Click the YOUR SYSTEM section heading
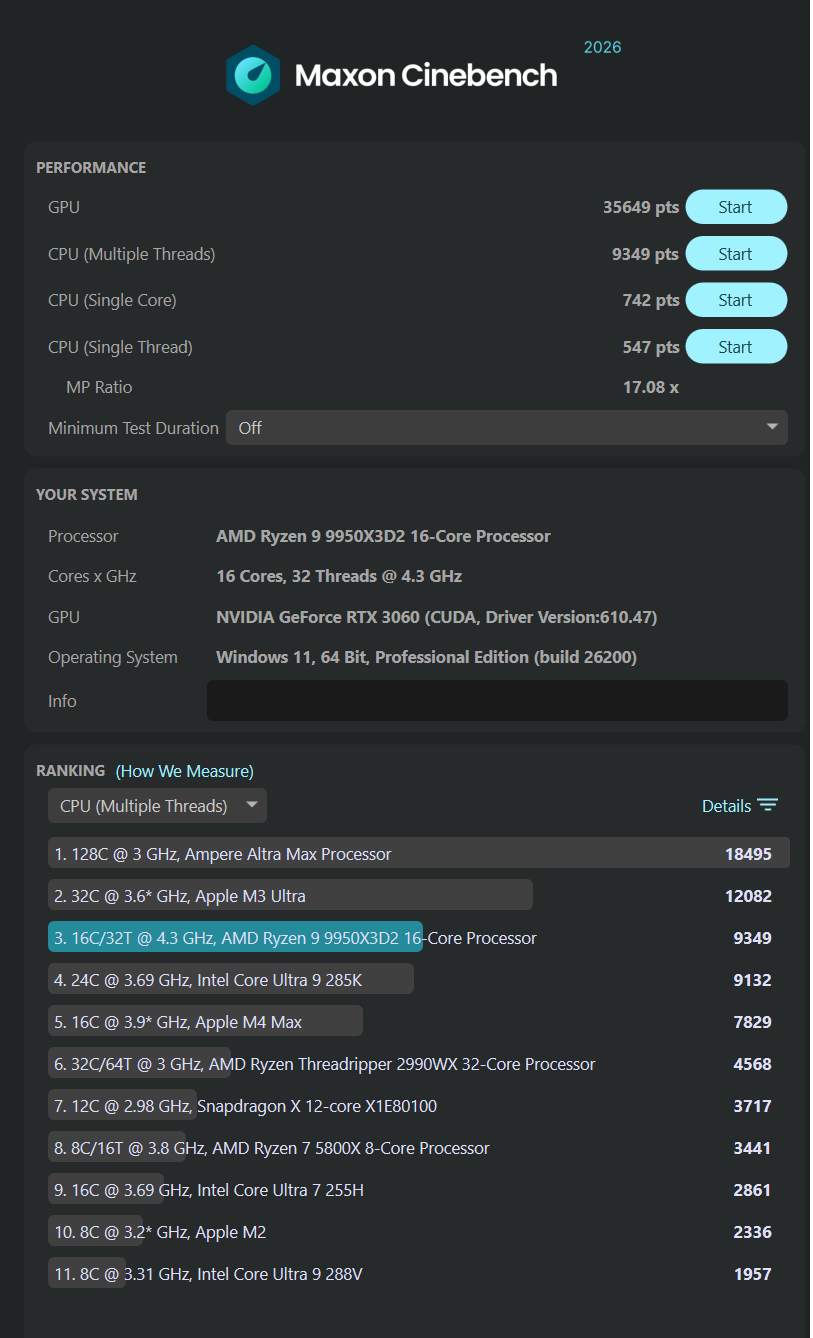The width and height of the screenshot is (813, 1338). pos(87,494)
